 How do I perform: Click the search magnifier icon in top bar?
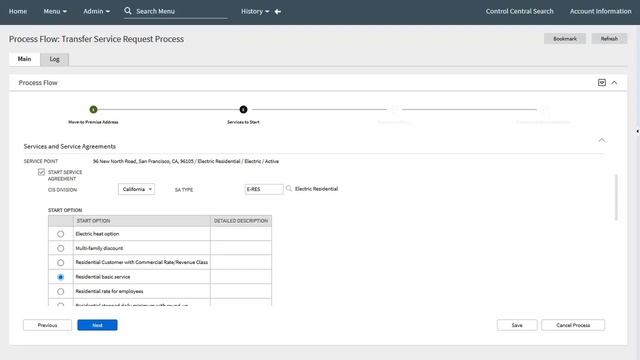128,11
